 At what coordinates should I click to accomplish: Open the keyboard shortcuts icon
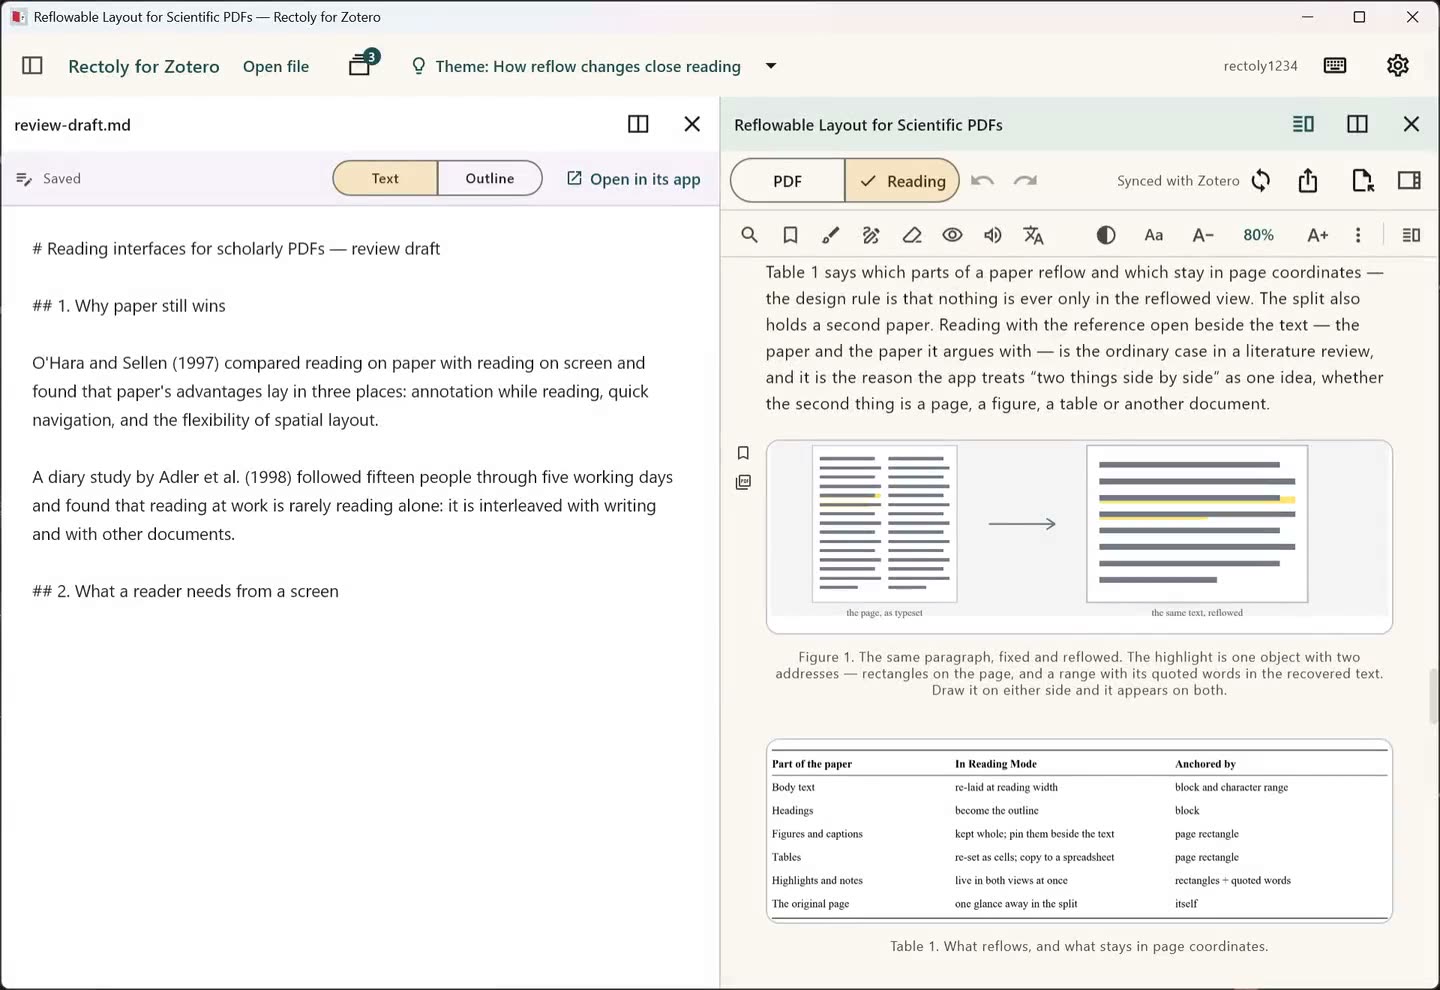pos(1335,65)
